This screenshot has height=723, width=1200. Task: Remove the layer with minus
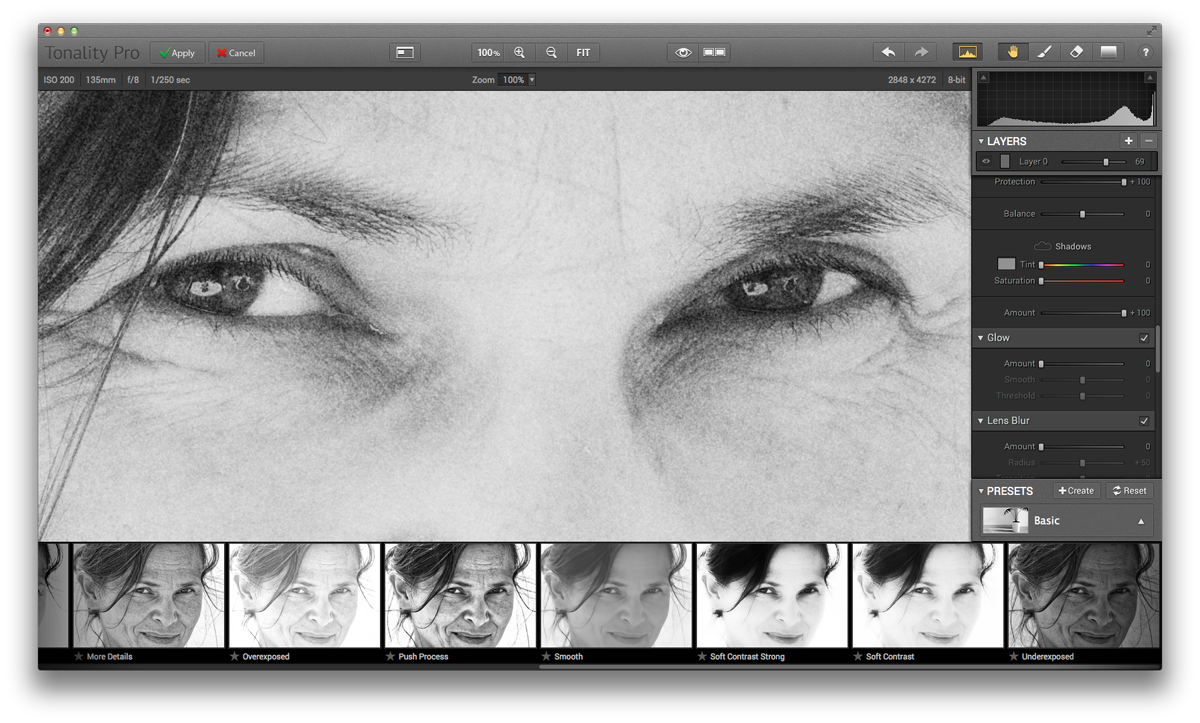(x=1148, y=141)
